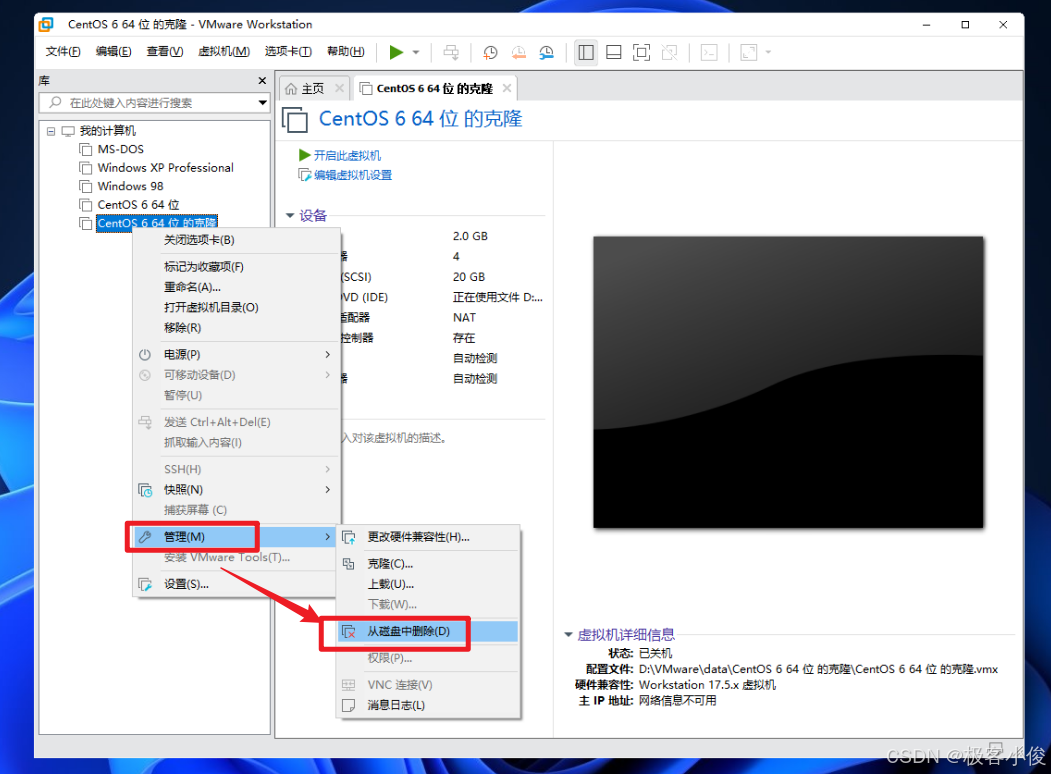The height and width of the screenshot is (774, 1051).
Task: Expand the 快照(N) submenu
Action: pyautogui.click(x=237, y=490)
